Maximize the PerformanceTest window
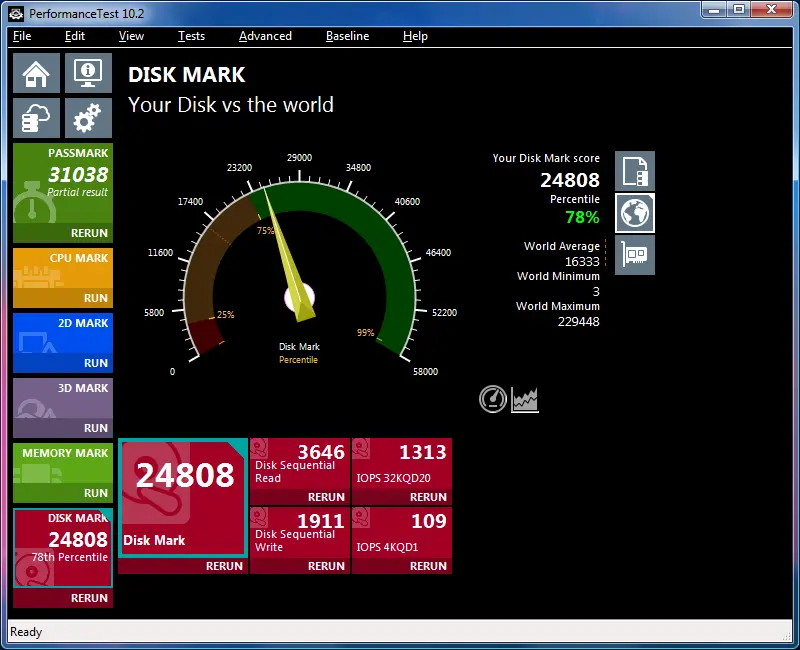 pos(738,10)
